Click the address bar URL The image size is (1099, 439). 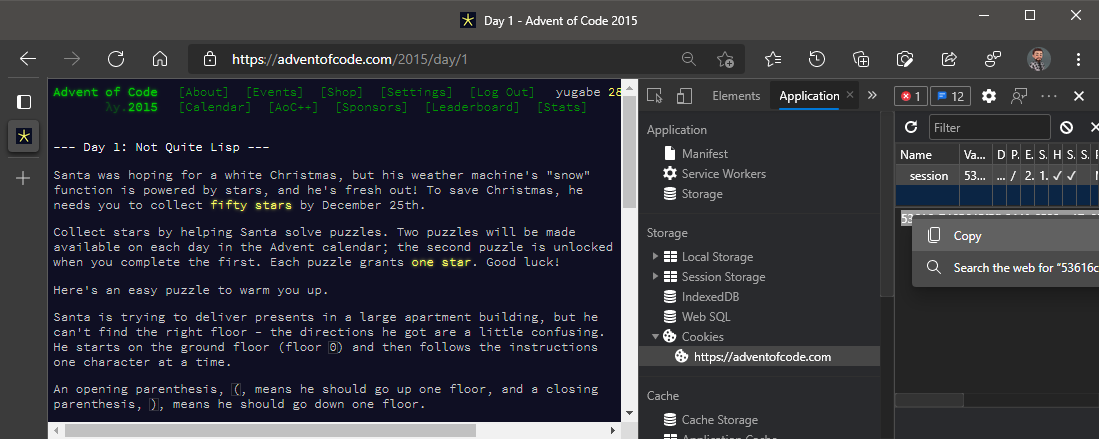350,59
